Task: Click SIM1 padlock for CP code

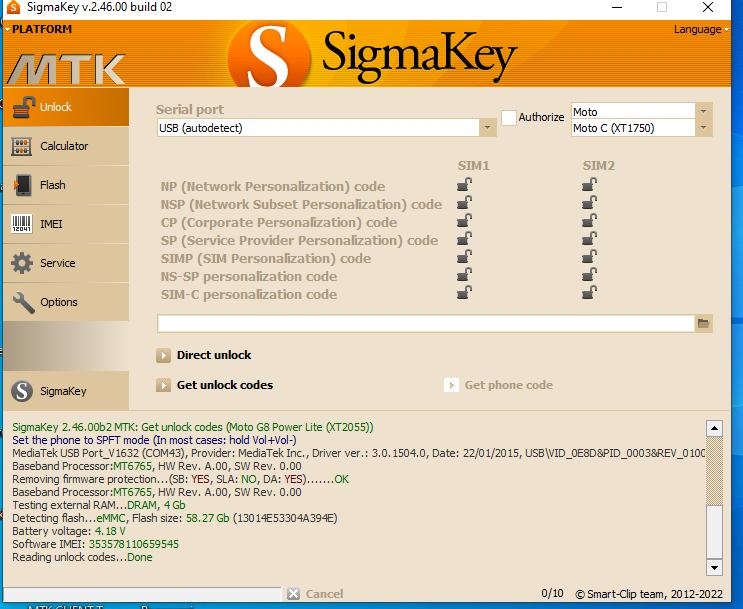Action: (464, 220)
